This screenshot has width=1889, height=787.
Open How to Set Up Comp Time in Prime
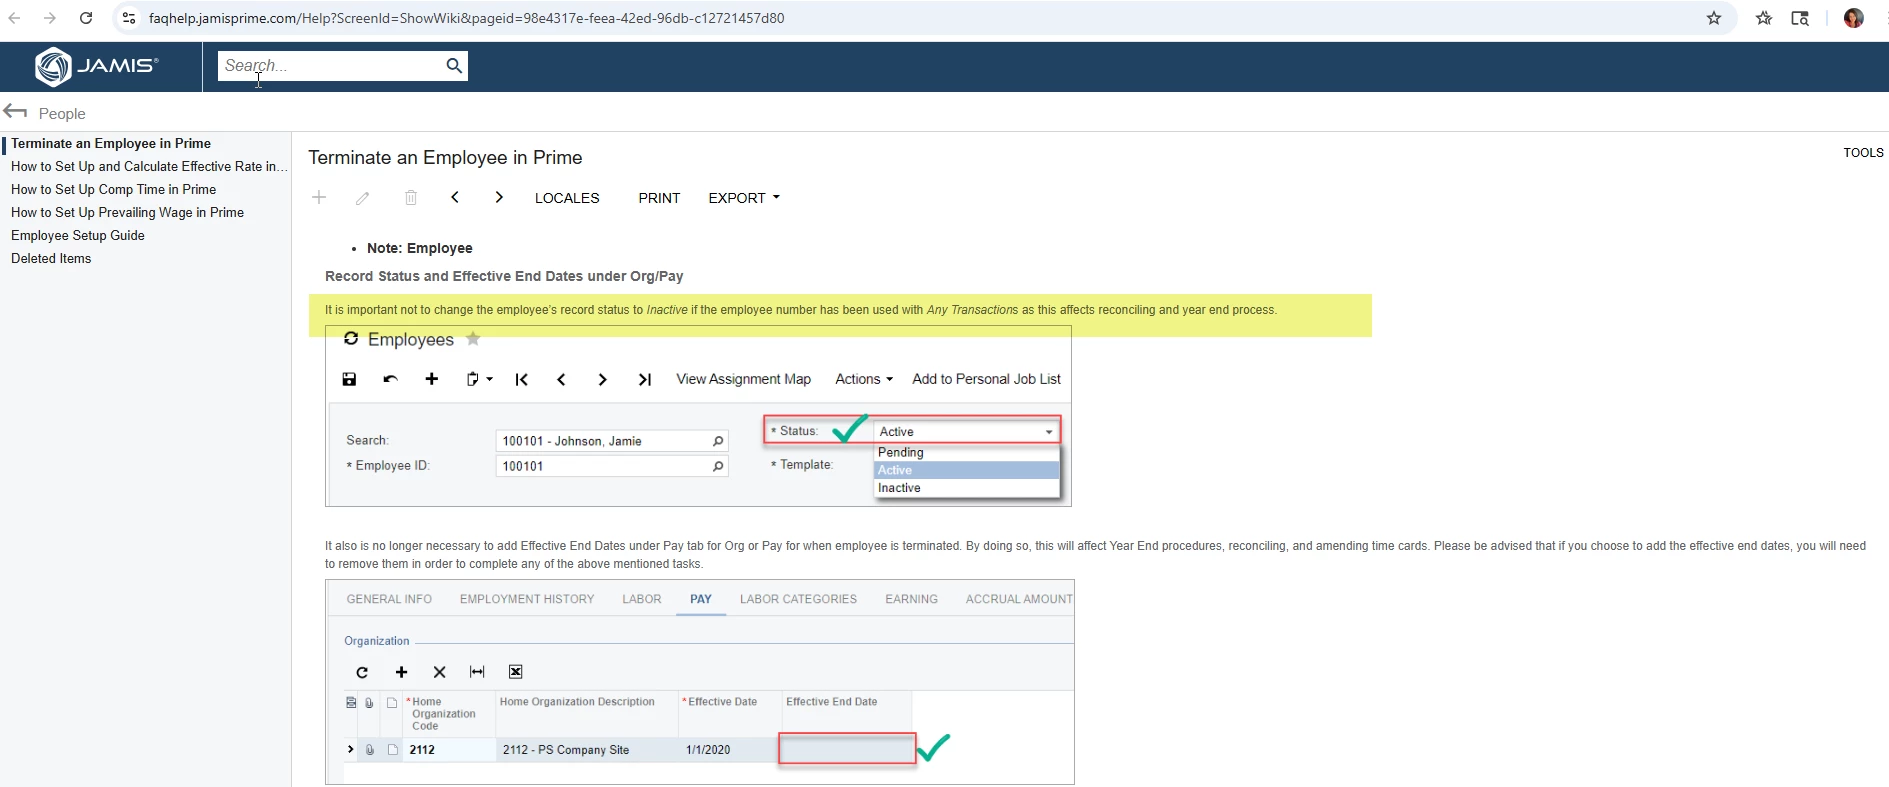(113, 190)
